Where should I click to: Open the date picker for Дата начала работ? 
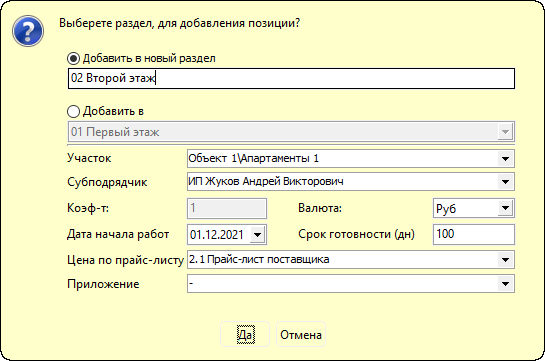tap(257, 235)
